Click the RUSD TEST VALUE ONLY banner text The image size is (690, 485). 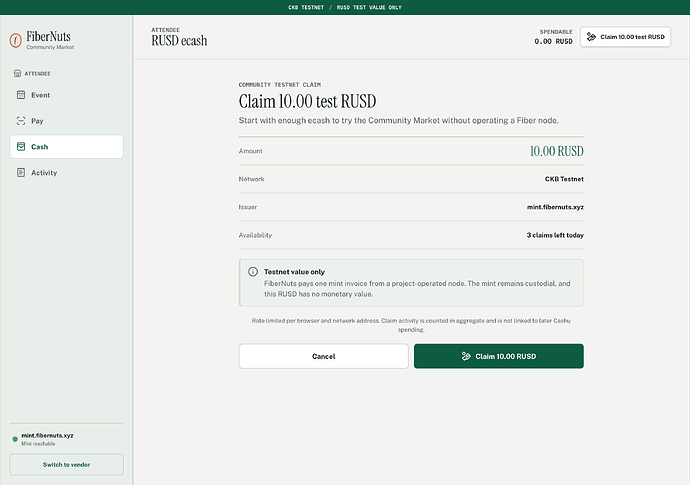point(369,7)
